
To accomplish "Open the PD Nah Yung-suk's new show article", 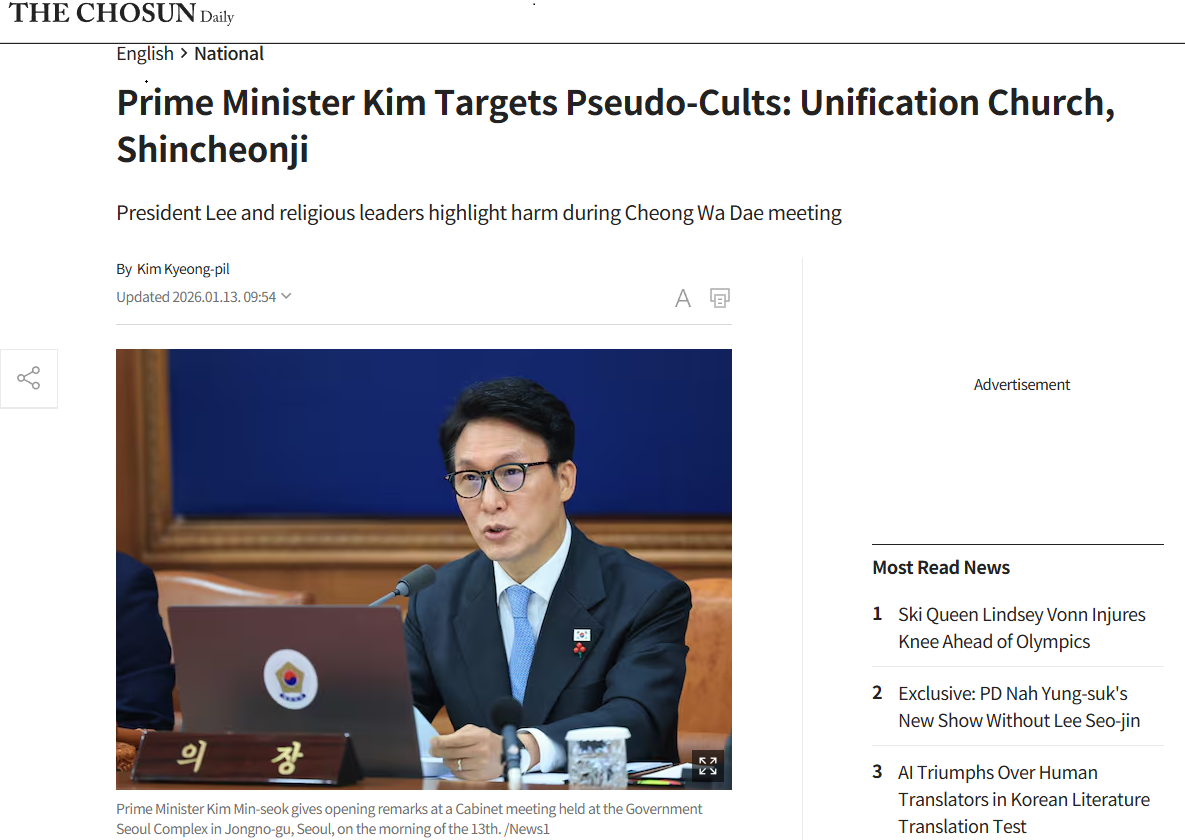I will [x=1019, y=707].
